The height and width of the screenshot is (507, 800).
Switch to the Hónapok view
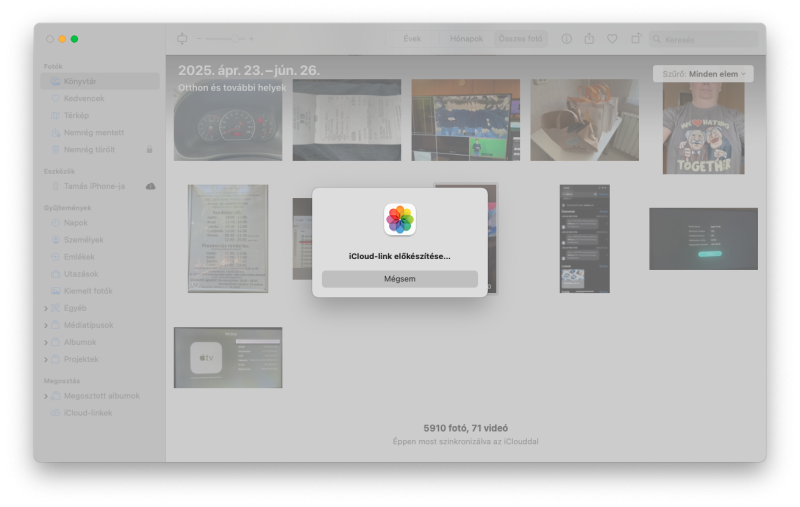point(466,39)
